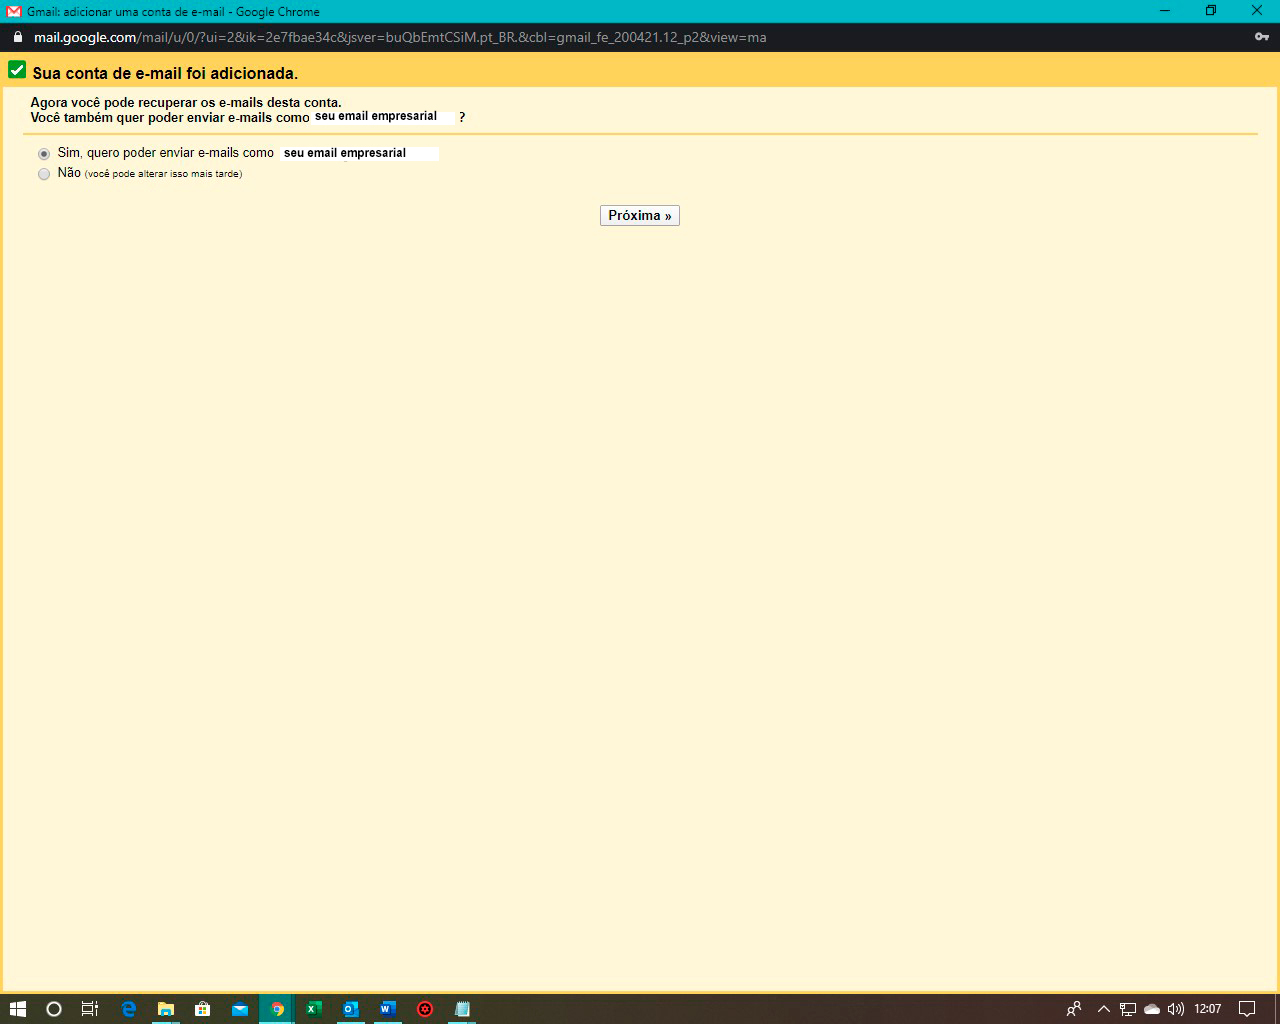Open File Explorer from taskbar
The image size is (1280, 1024).
coord(166,1009)
